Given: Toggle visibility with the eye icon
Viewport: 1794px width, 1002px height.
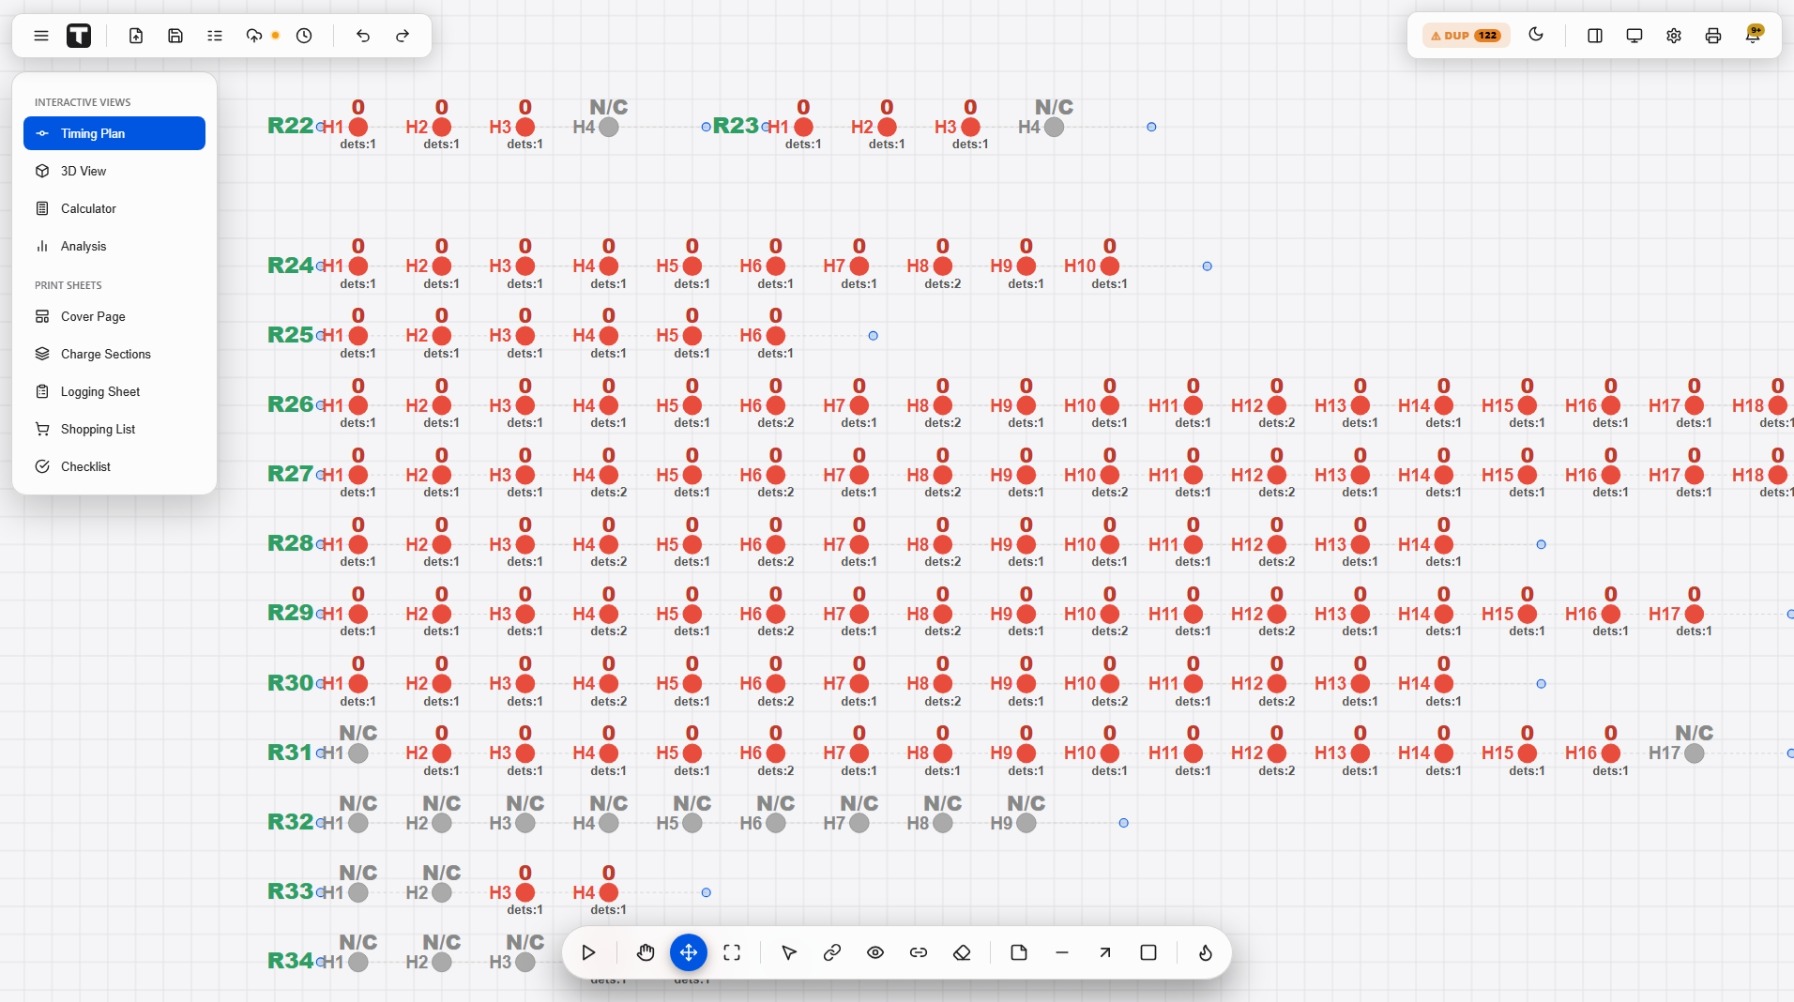Looking at the screenshot, I should click(x=875, y=953).
